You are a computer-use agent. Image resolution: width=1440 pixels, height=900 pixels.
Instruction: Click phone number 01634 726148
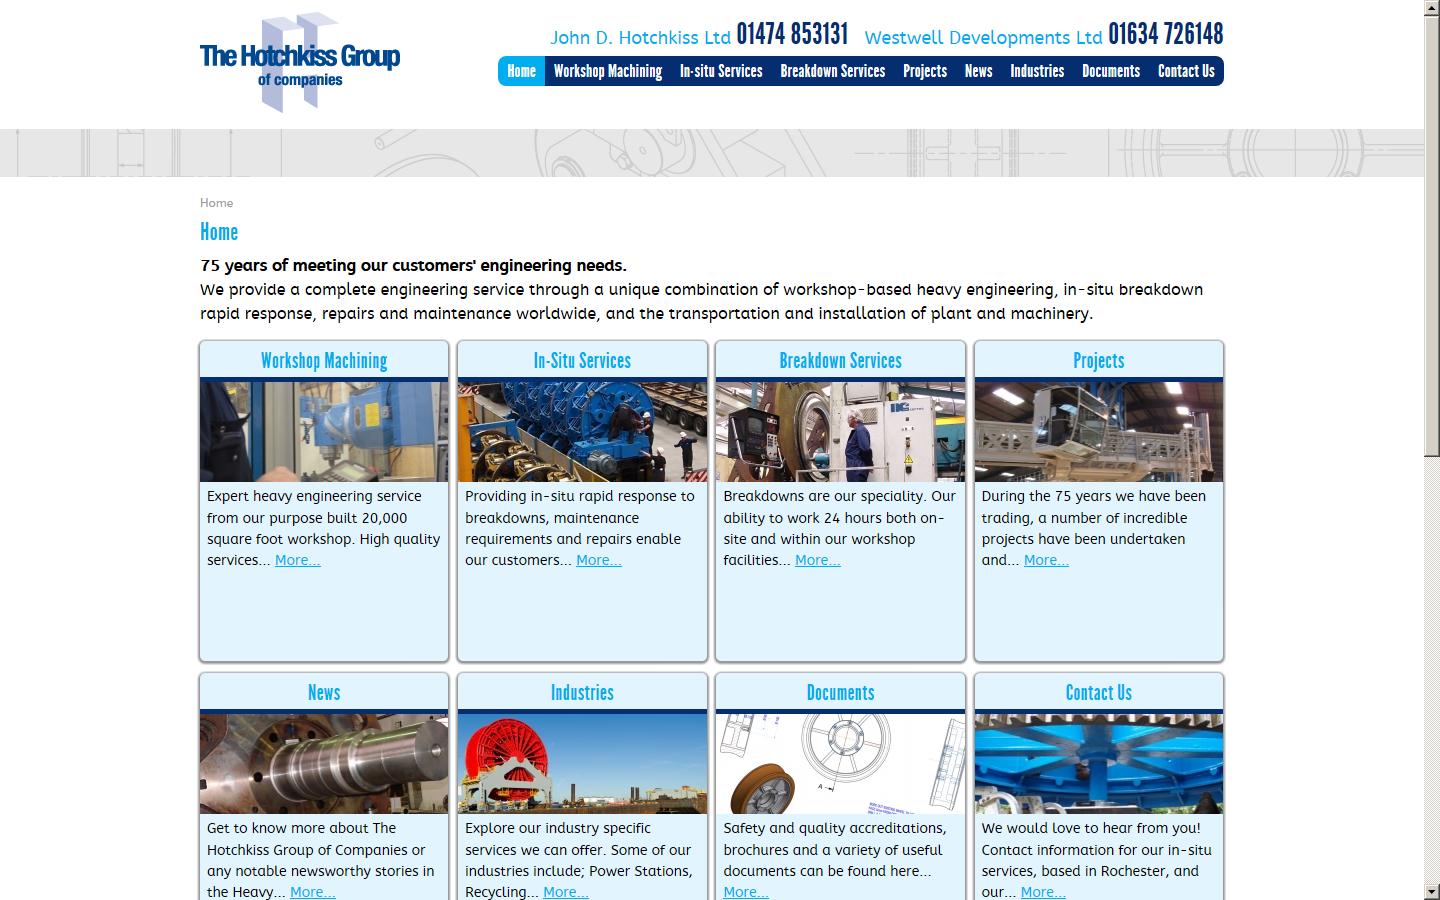(x=1166, y=35)
